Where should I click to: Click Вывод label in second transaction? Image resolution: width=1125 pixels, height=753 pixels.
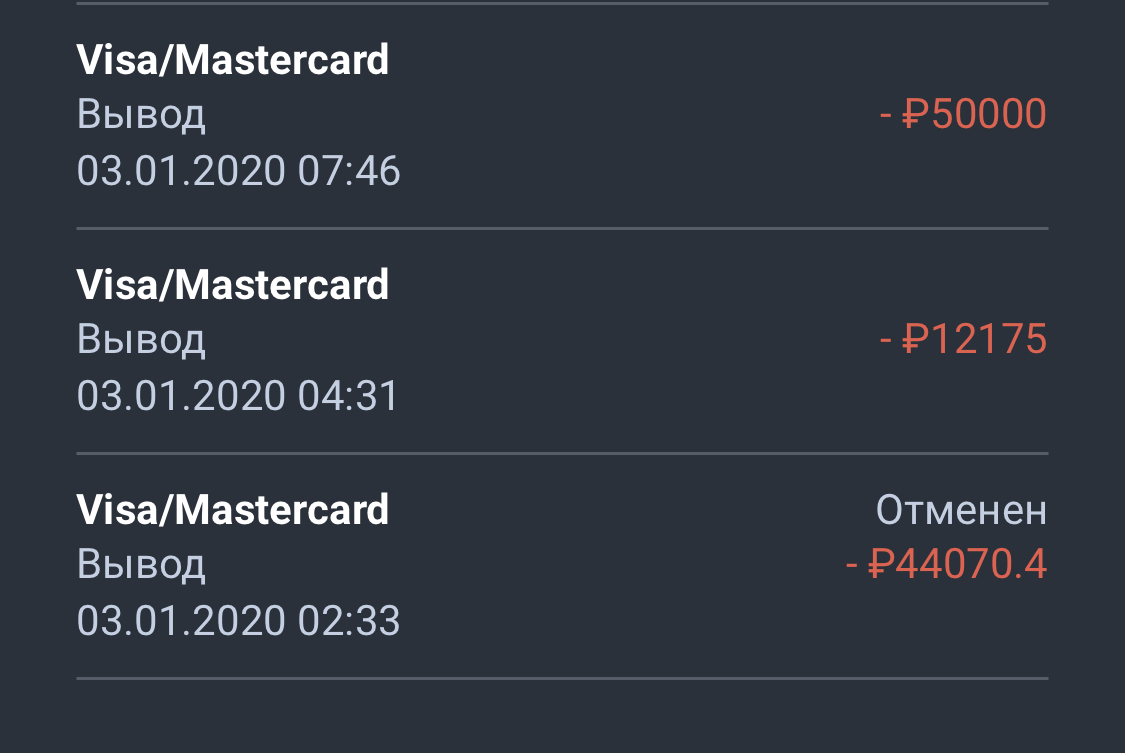pos(141,341)
